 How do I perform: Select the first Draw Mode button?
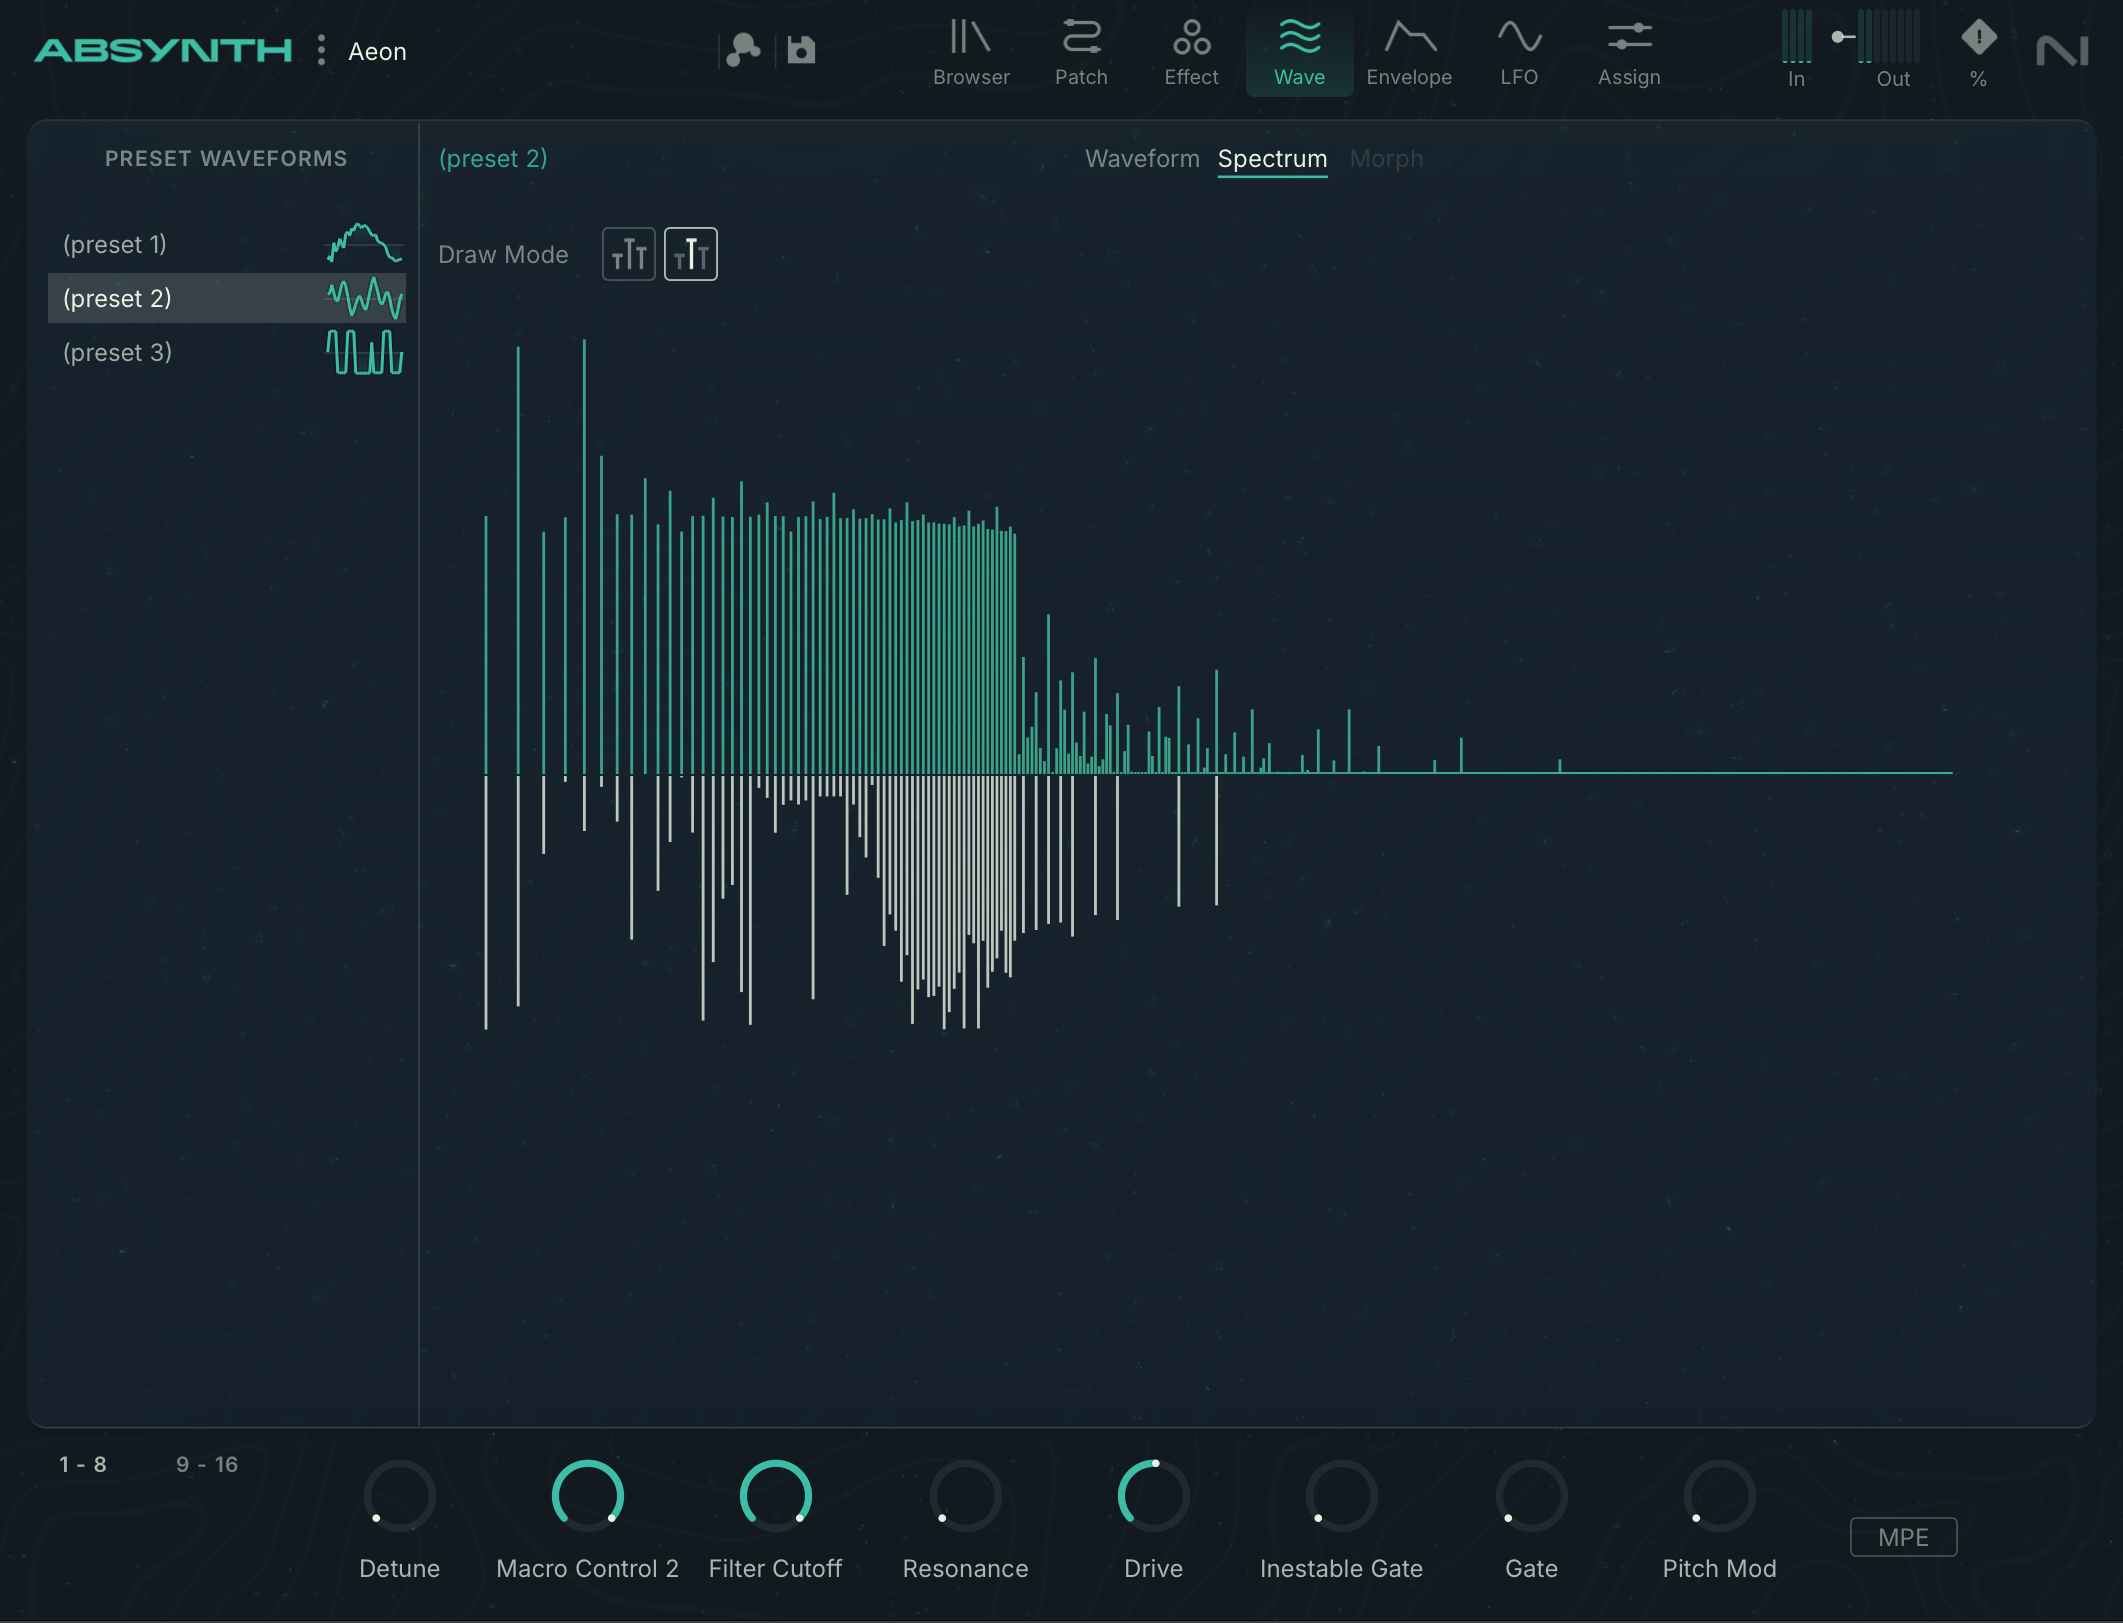click(x=629, y=254)
